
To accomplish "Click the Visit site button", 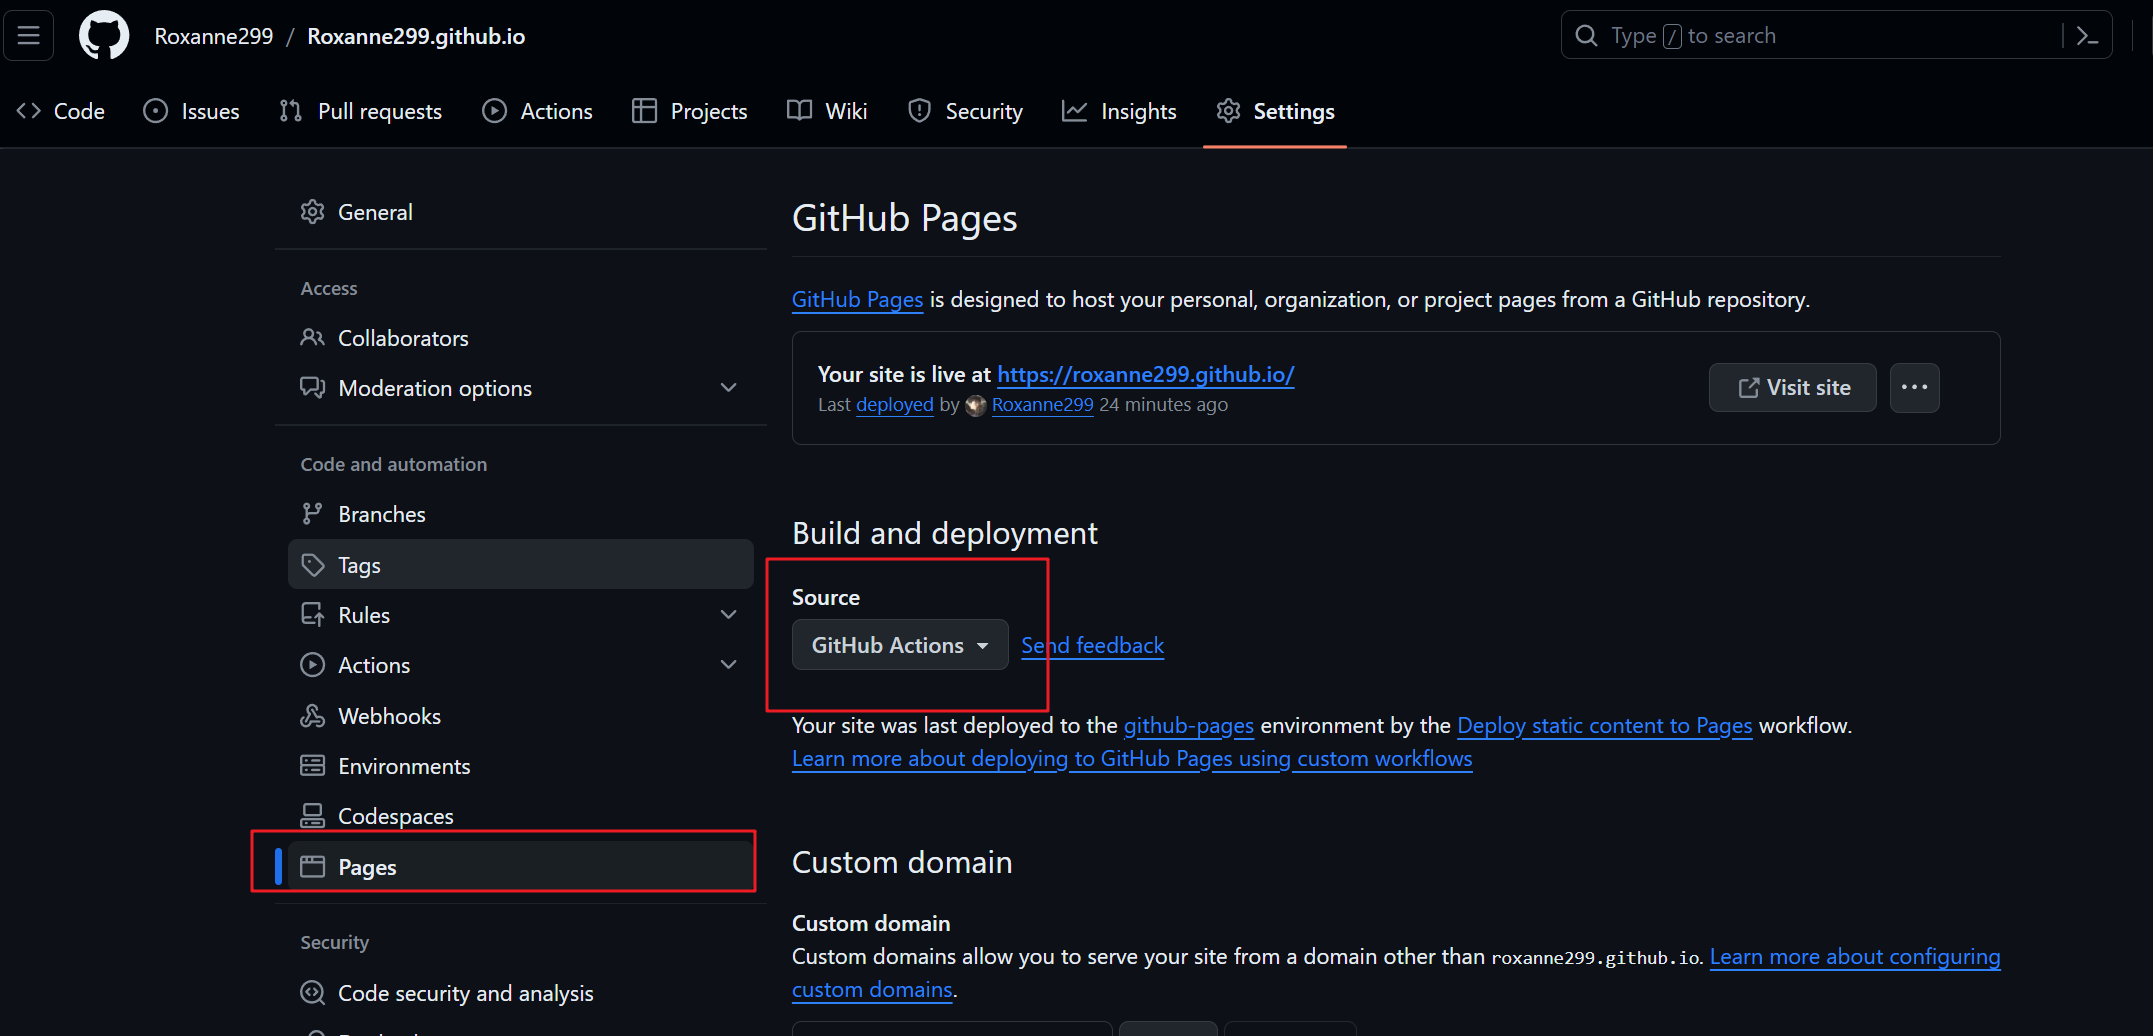I will 1793,388.
